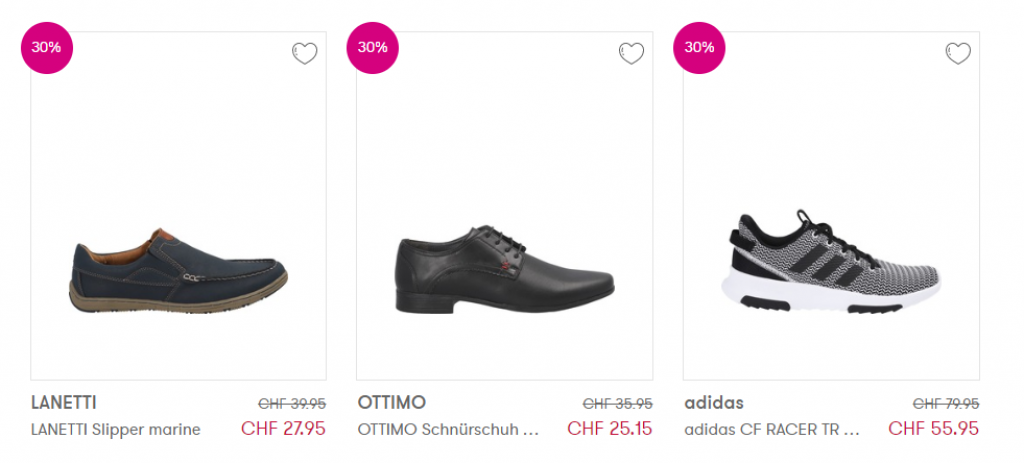Toggle wishlist heart on OTTIMO shoe
The width and height of the screenshot is (1024, 463).
pos(631,54)
